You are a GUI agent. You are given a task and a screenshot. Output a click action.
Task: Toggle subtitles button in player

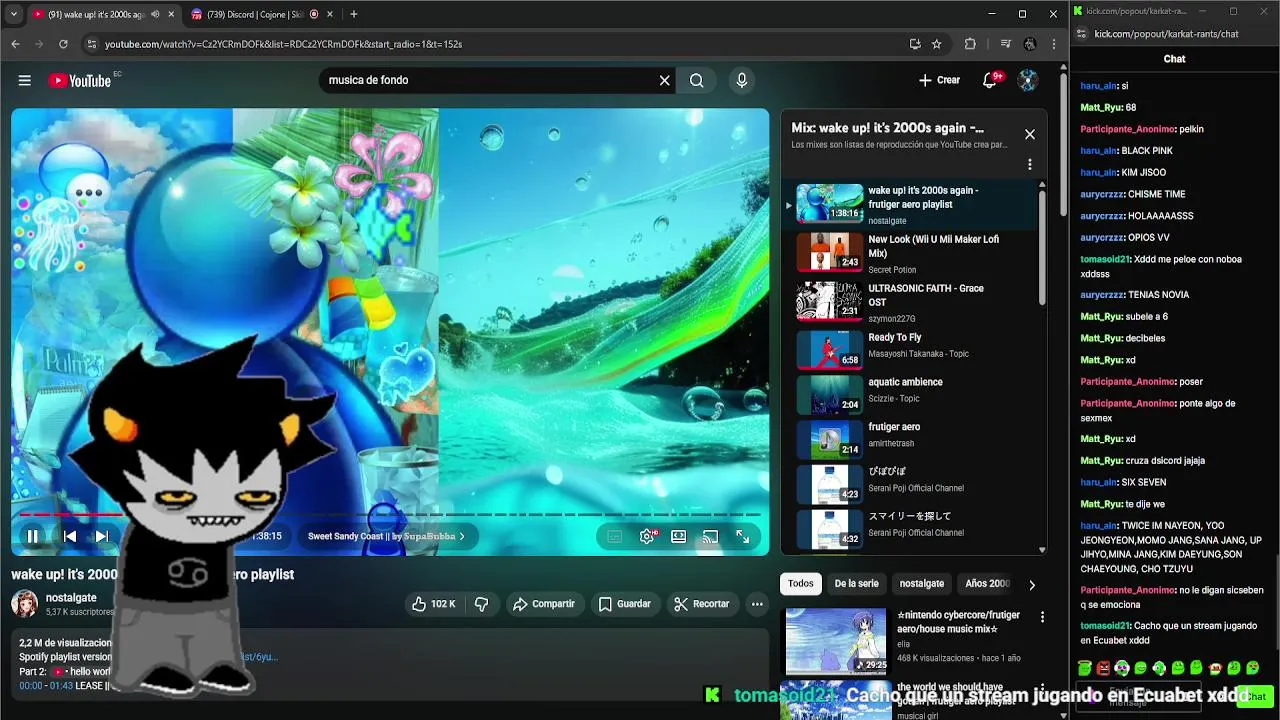pos(615,536)
